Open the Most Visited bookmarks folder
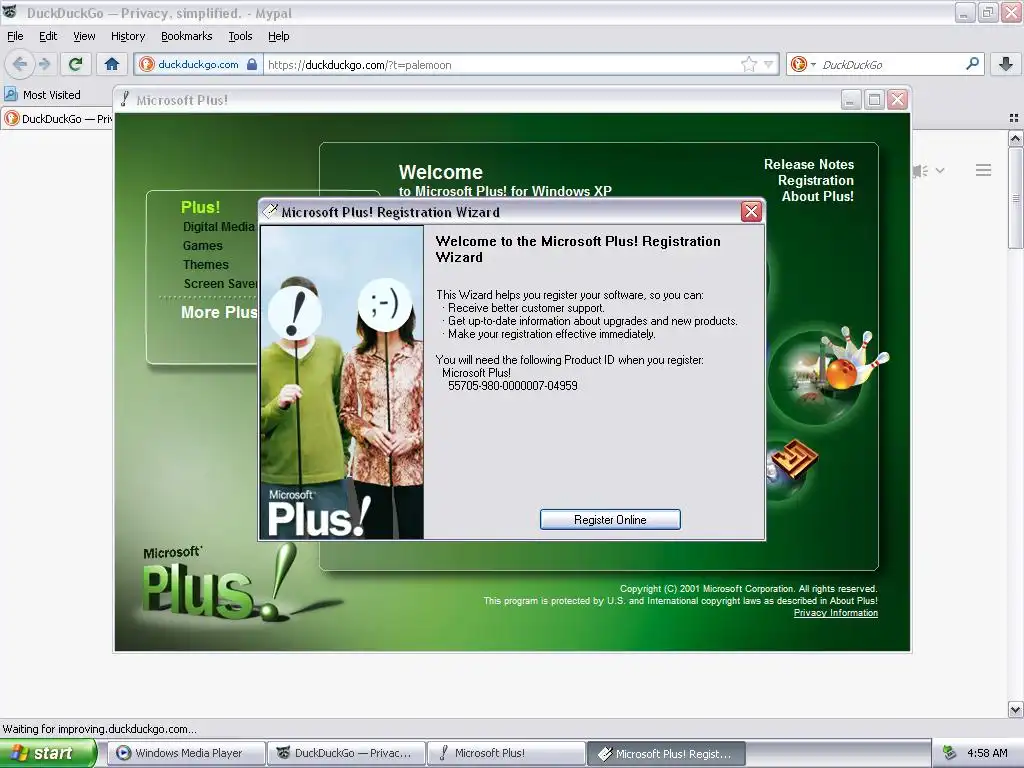 (43, 95)
